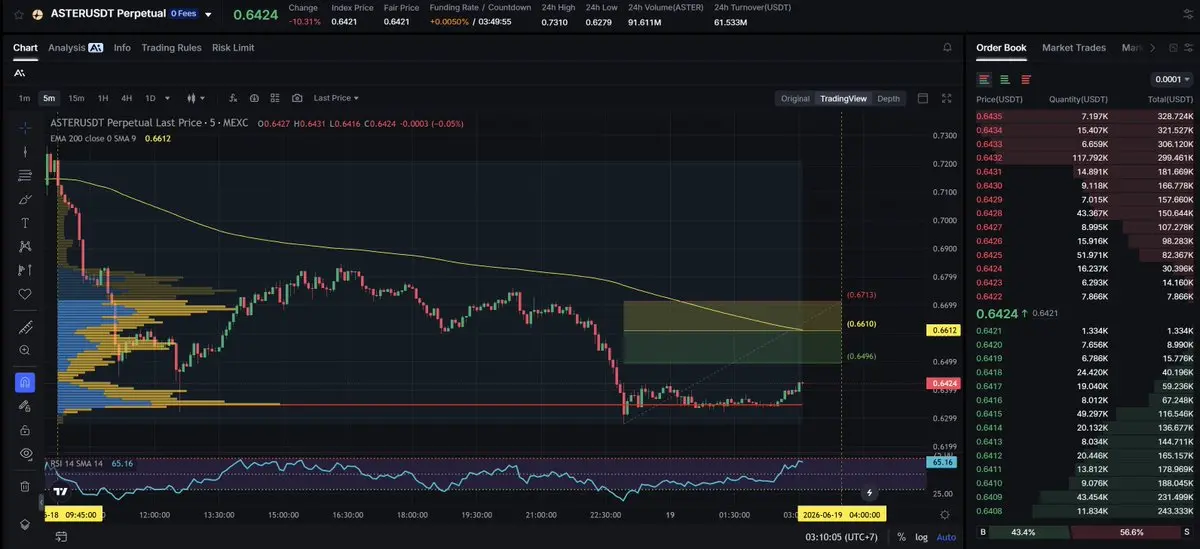Toggle lock all drawing tools
The height and width of the screenshot is (549, 1200).
point(25,429)
